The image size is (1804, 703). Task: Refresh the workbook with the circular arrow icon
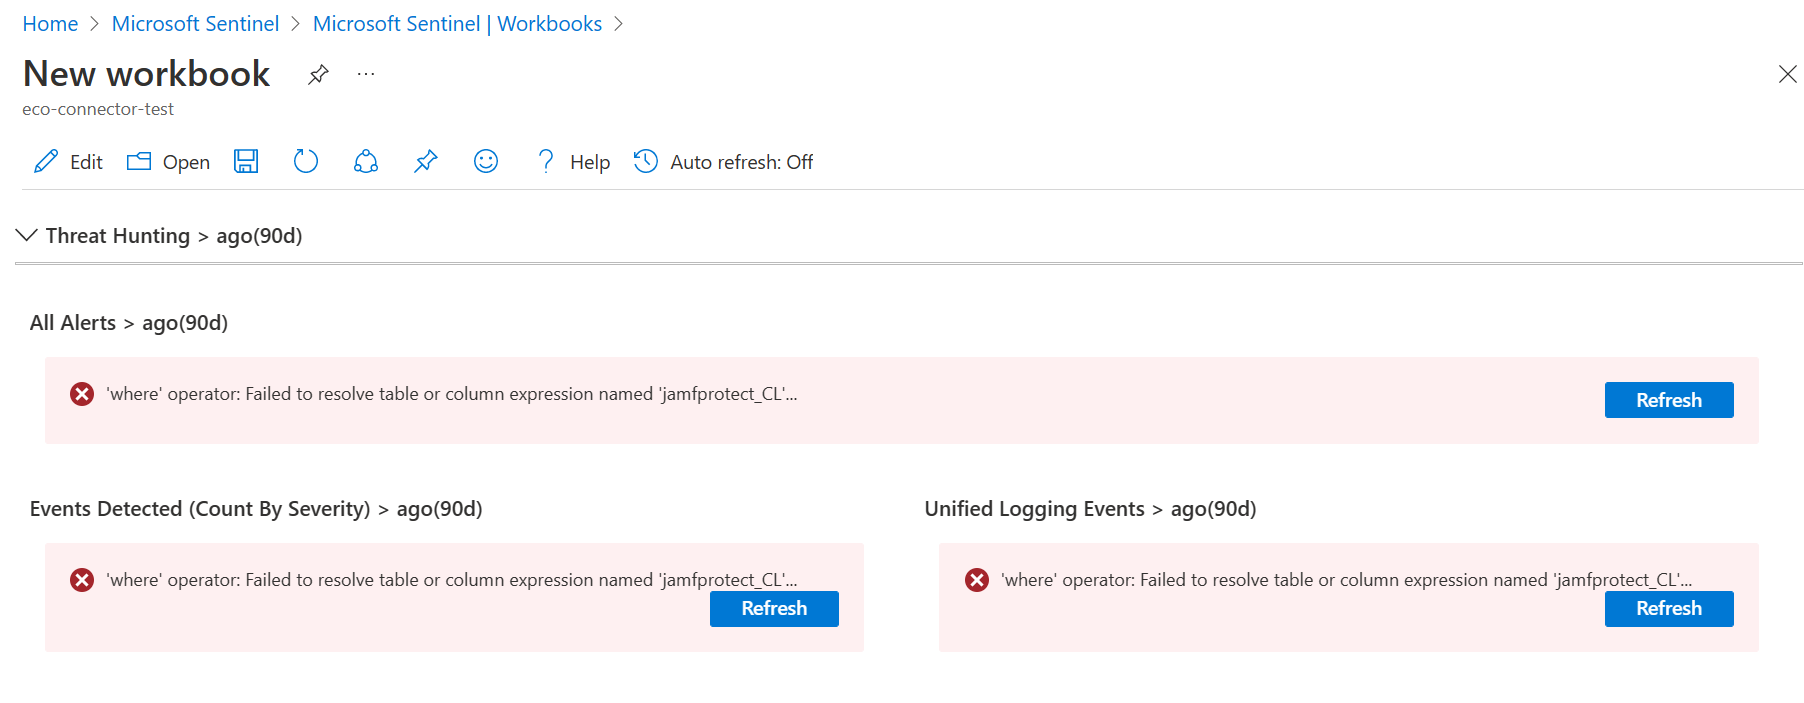[x=306, y=162]
